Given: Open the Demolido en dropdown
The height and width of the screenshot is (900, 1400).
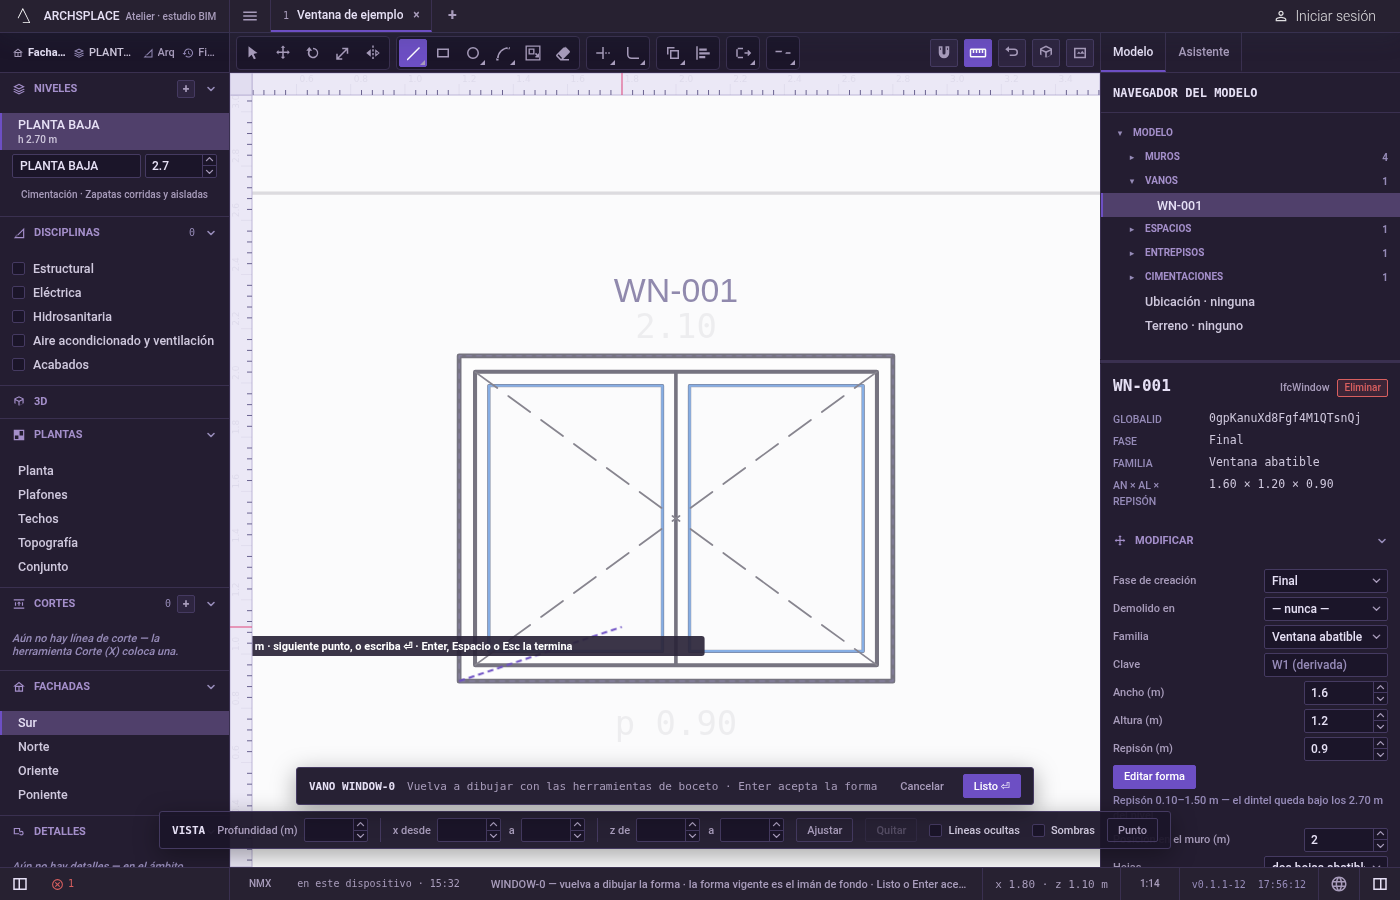Looking at the screenshot, I should [1326, 609].
